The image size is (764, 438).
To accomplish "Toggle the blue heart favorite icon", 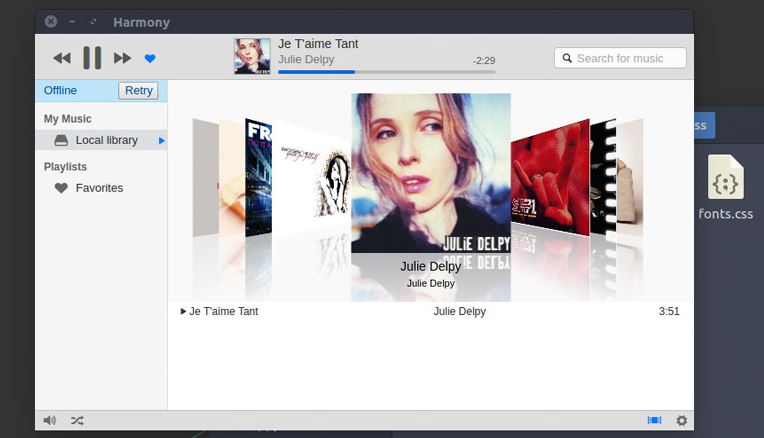I will pos(150,58).
